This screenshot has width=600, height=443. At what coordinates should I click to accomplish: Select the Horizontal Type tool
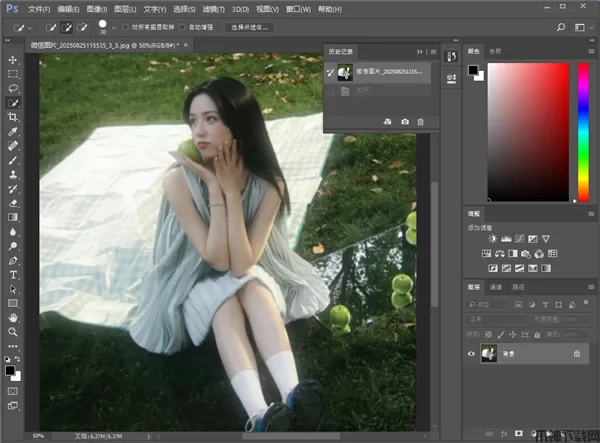coord(13,274)
